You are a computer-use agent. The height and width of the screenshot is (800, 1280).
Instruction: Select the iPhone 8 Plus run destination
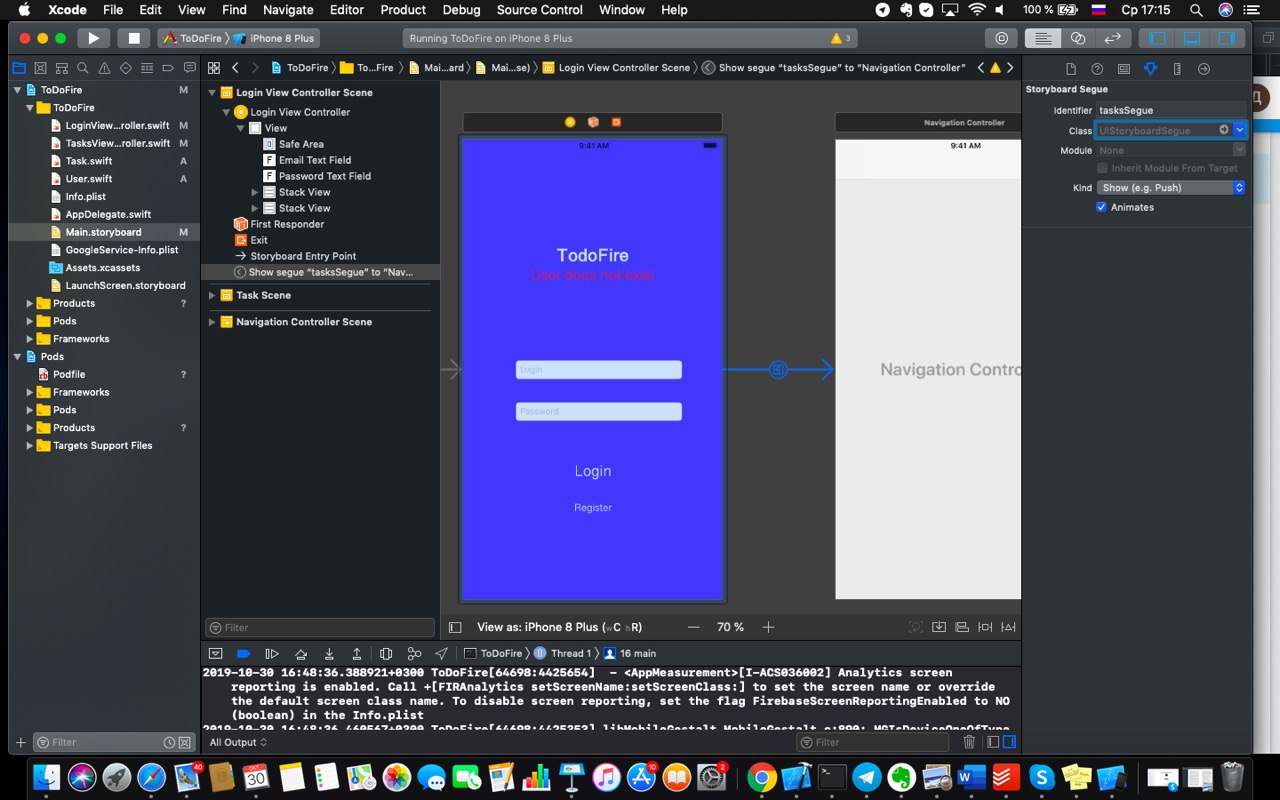[x=275, y=38]
